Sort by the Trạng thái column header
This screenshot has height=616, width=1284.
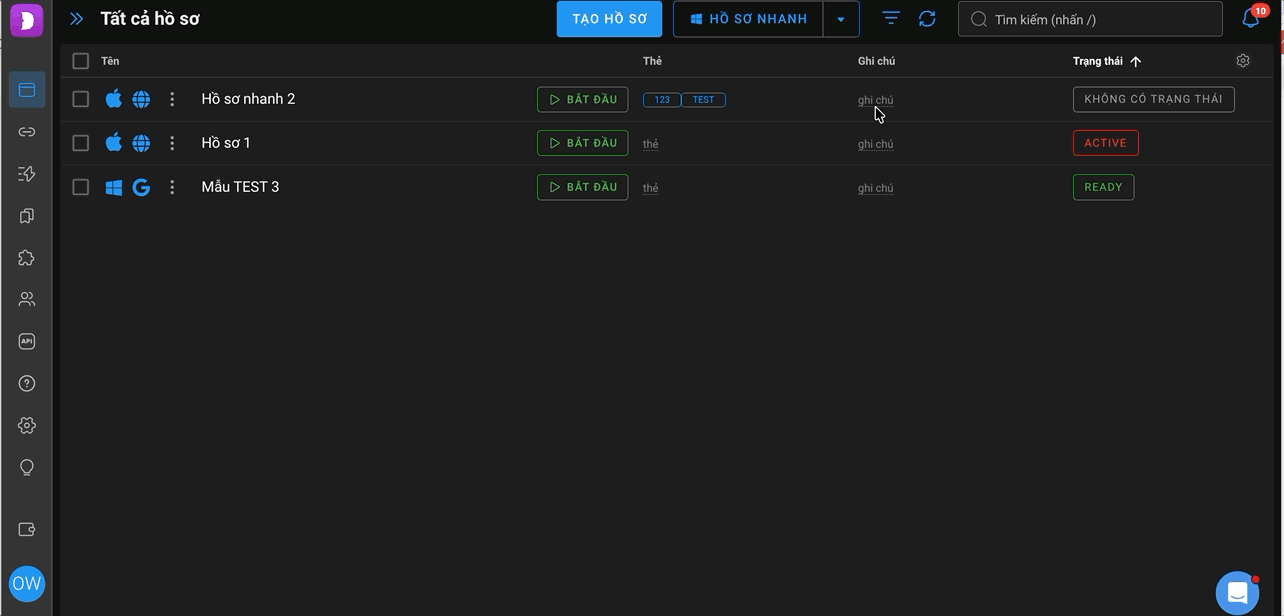[x=1107, y=61]
